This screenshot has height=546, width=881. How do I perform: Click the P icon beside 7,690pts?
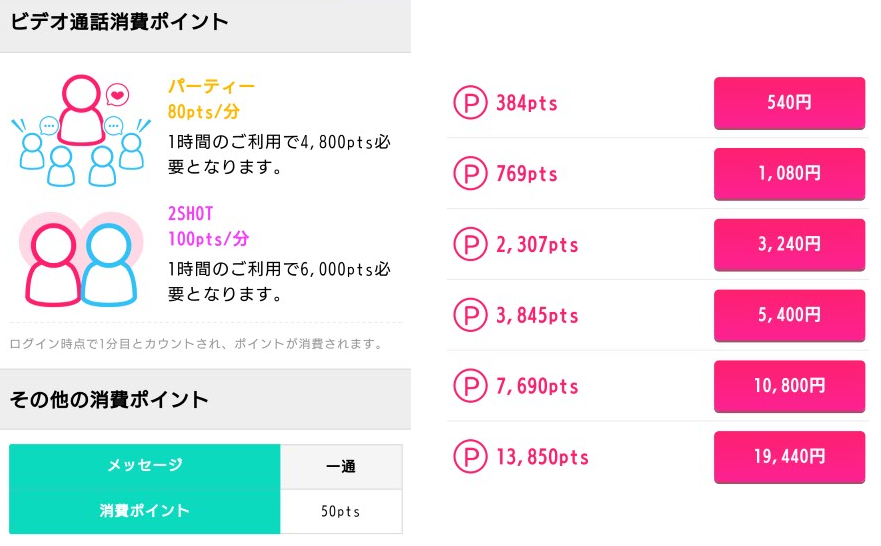coord(469,386)
